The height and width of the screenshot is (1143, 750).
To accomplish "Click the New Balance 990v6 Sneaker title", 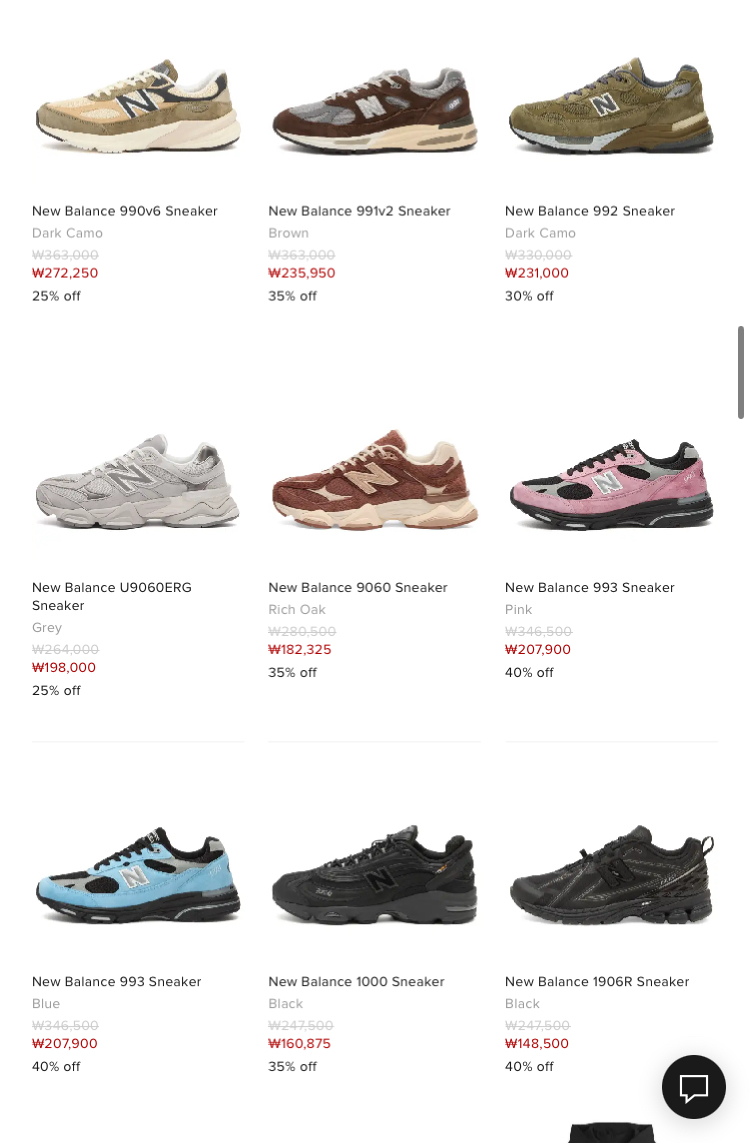I will (125, 211).
